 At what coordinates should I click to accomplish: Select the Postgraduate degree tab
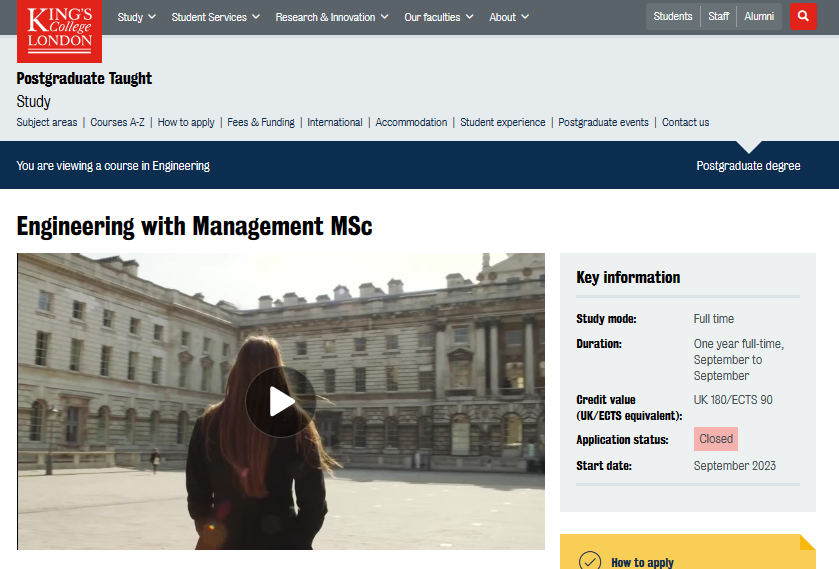click(x=748, y=166)
